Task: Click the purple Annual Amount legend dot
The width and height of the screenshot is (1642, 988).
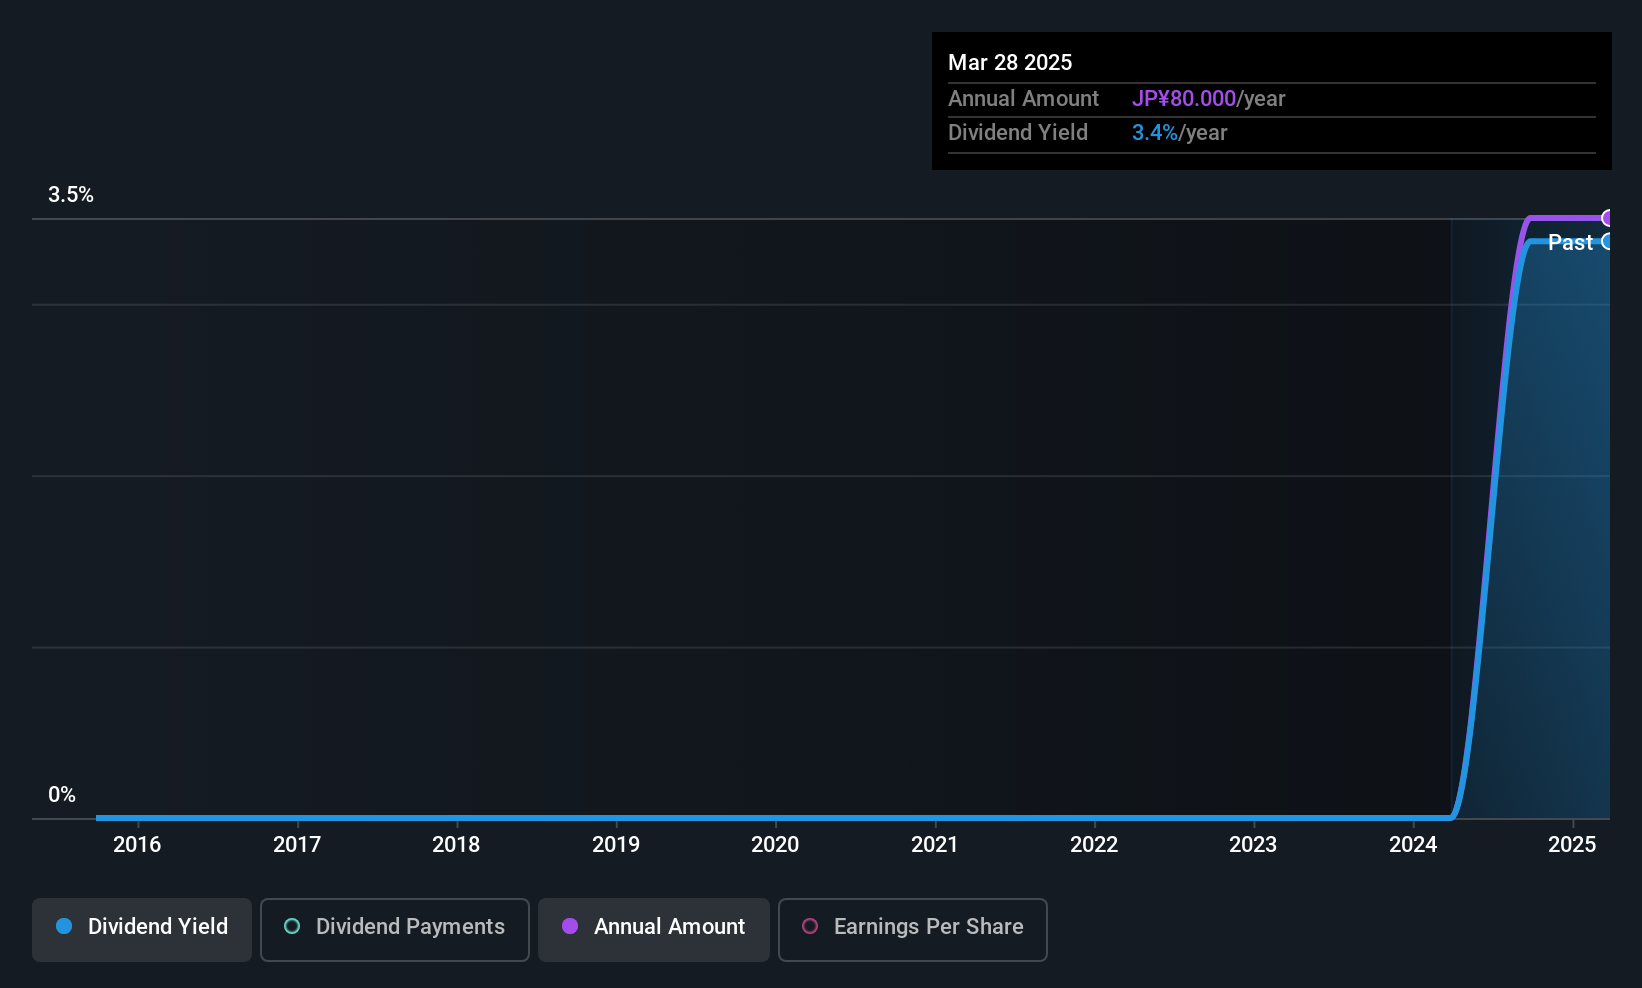Action: point(570,926)
